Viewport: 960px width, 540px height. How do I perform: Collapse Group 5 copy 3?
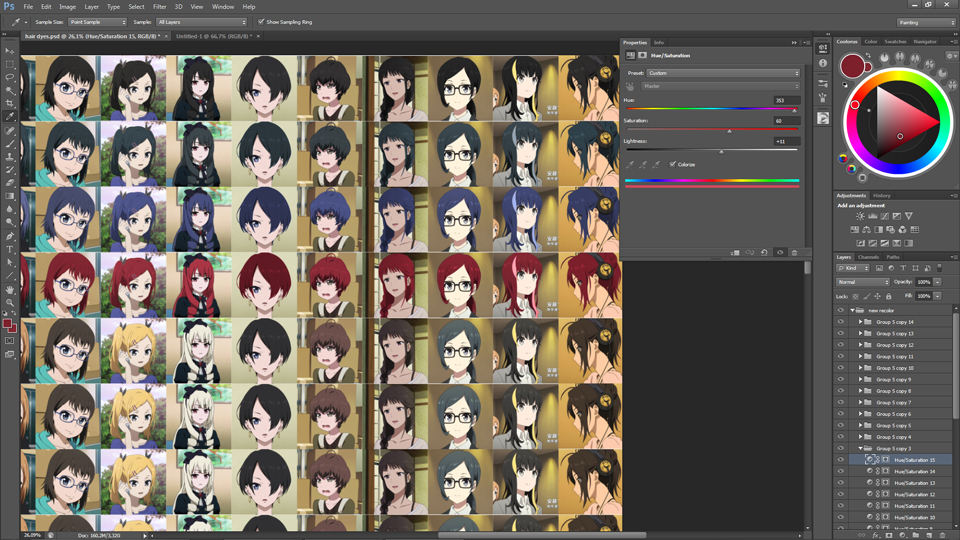(860, 448)
